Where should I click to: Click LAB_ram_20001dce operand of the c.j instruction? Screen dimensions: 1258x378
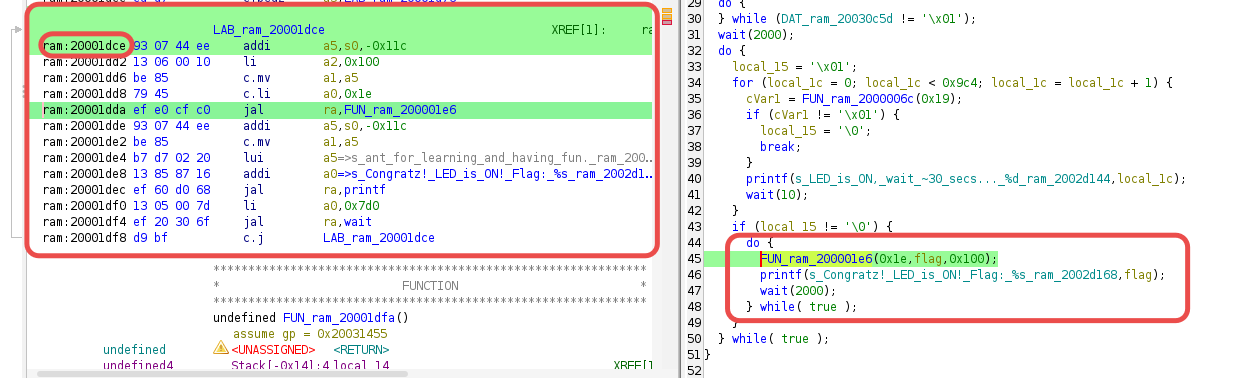click(x=379, y=237)
